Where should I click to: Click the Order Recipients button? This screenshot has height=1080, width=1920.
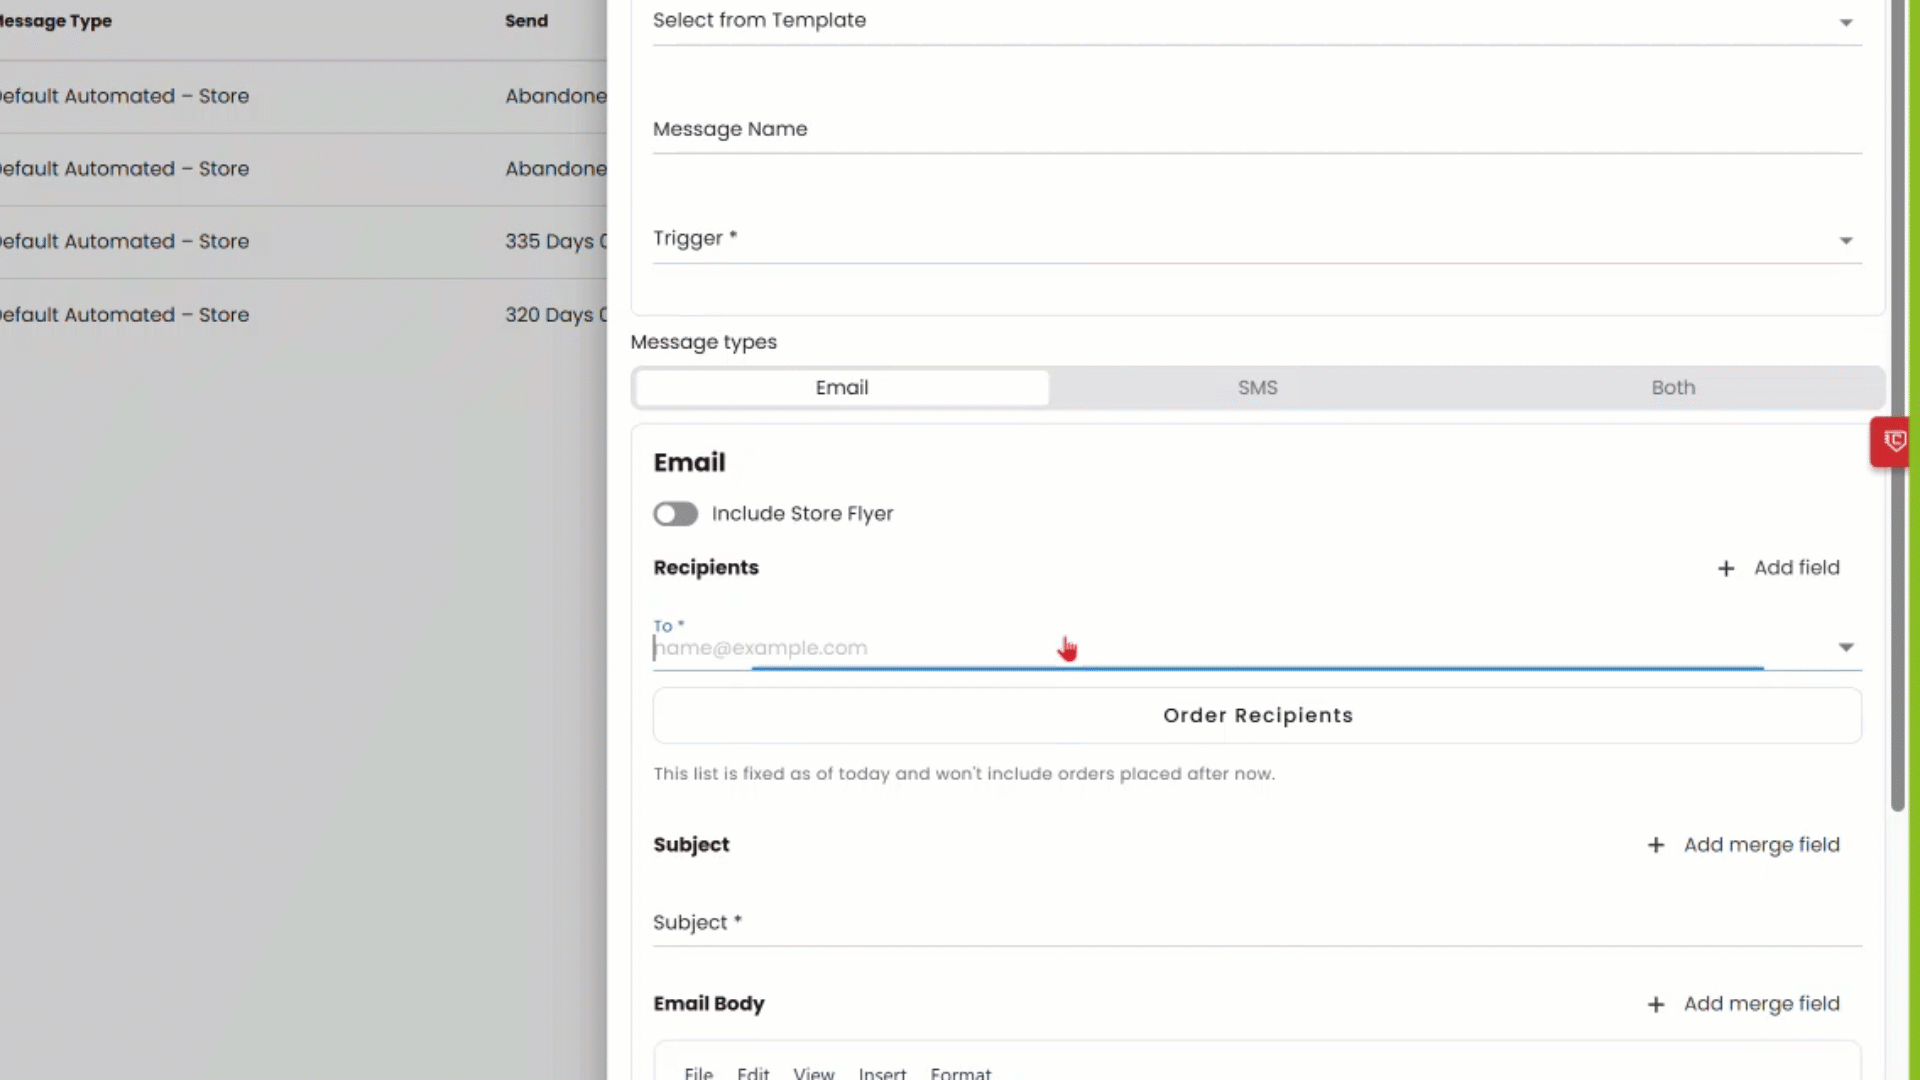1257,716
